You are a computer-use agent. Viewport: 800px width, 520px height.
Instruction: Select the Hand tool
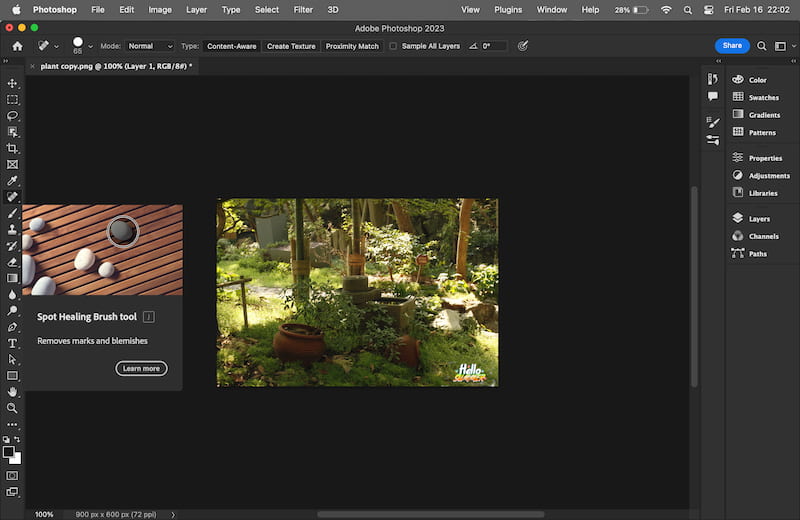coord(12,392)
